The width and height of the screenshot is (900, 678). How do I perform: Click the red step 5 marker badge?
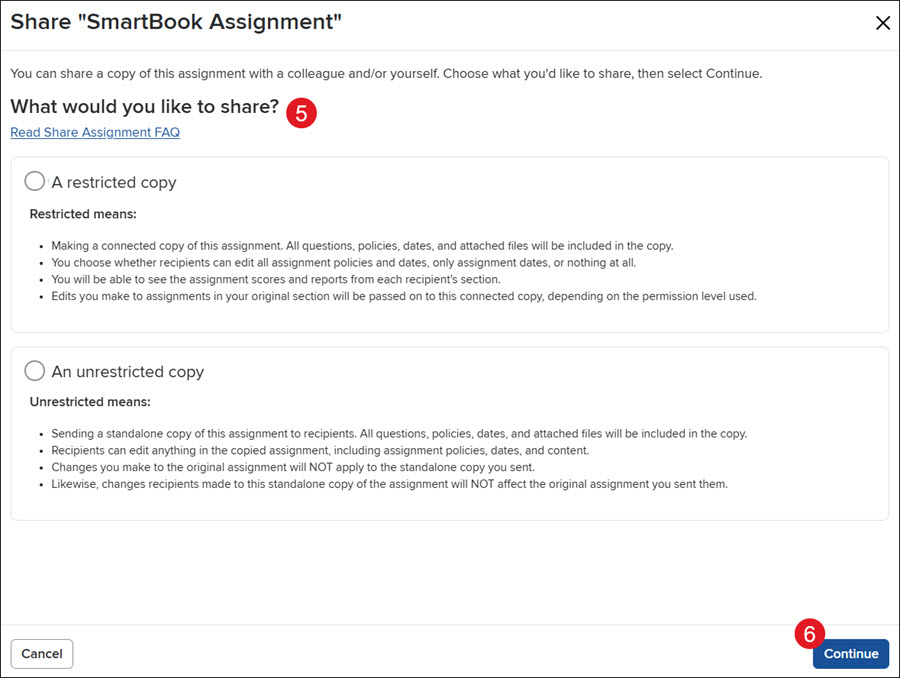(x=301, y=113)
